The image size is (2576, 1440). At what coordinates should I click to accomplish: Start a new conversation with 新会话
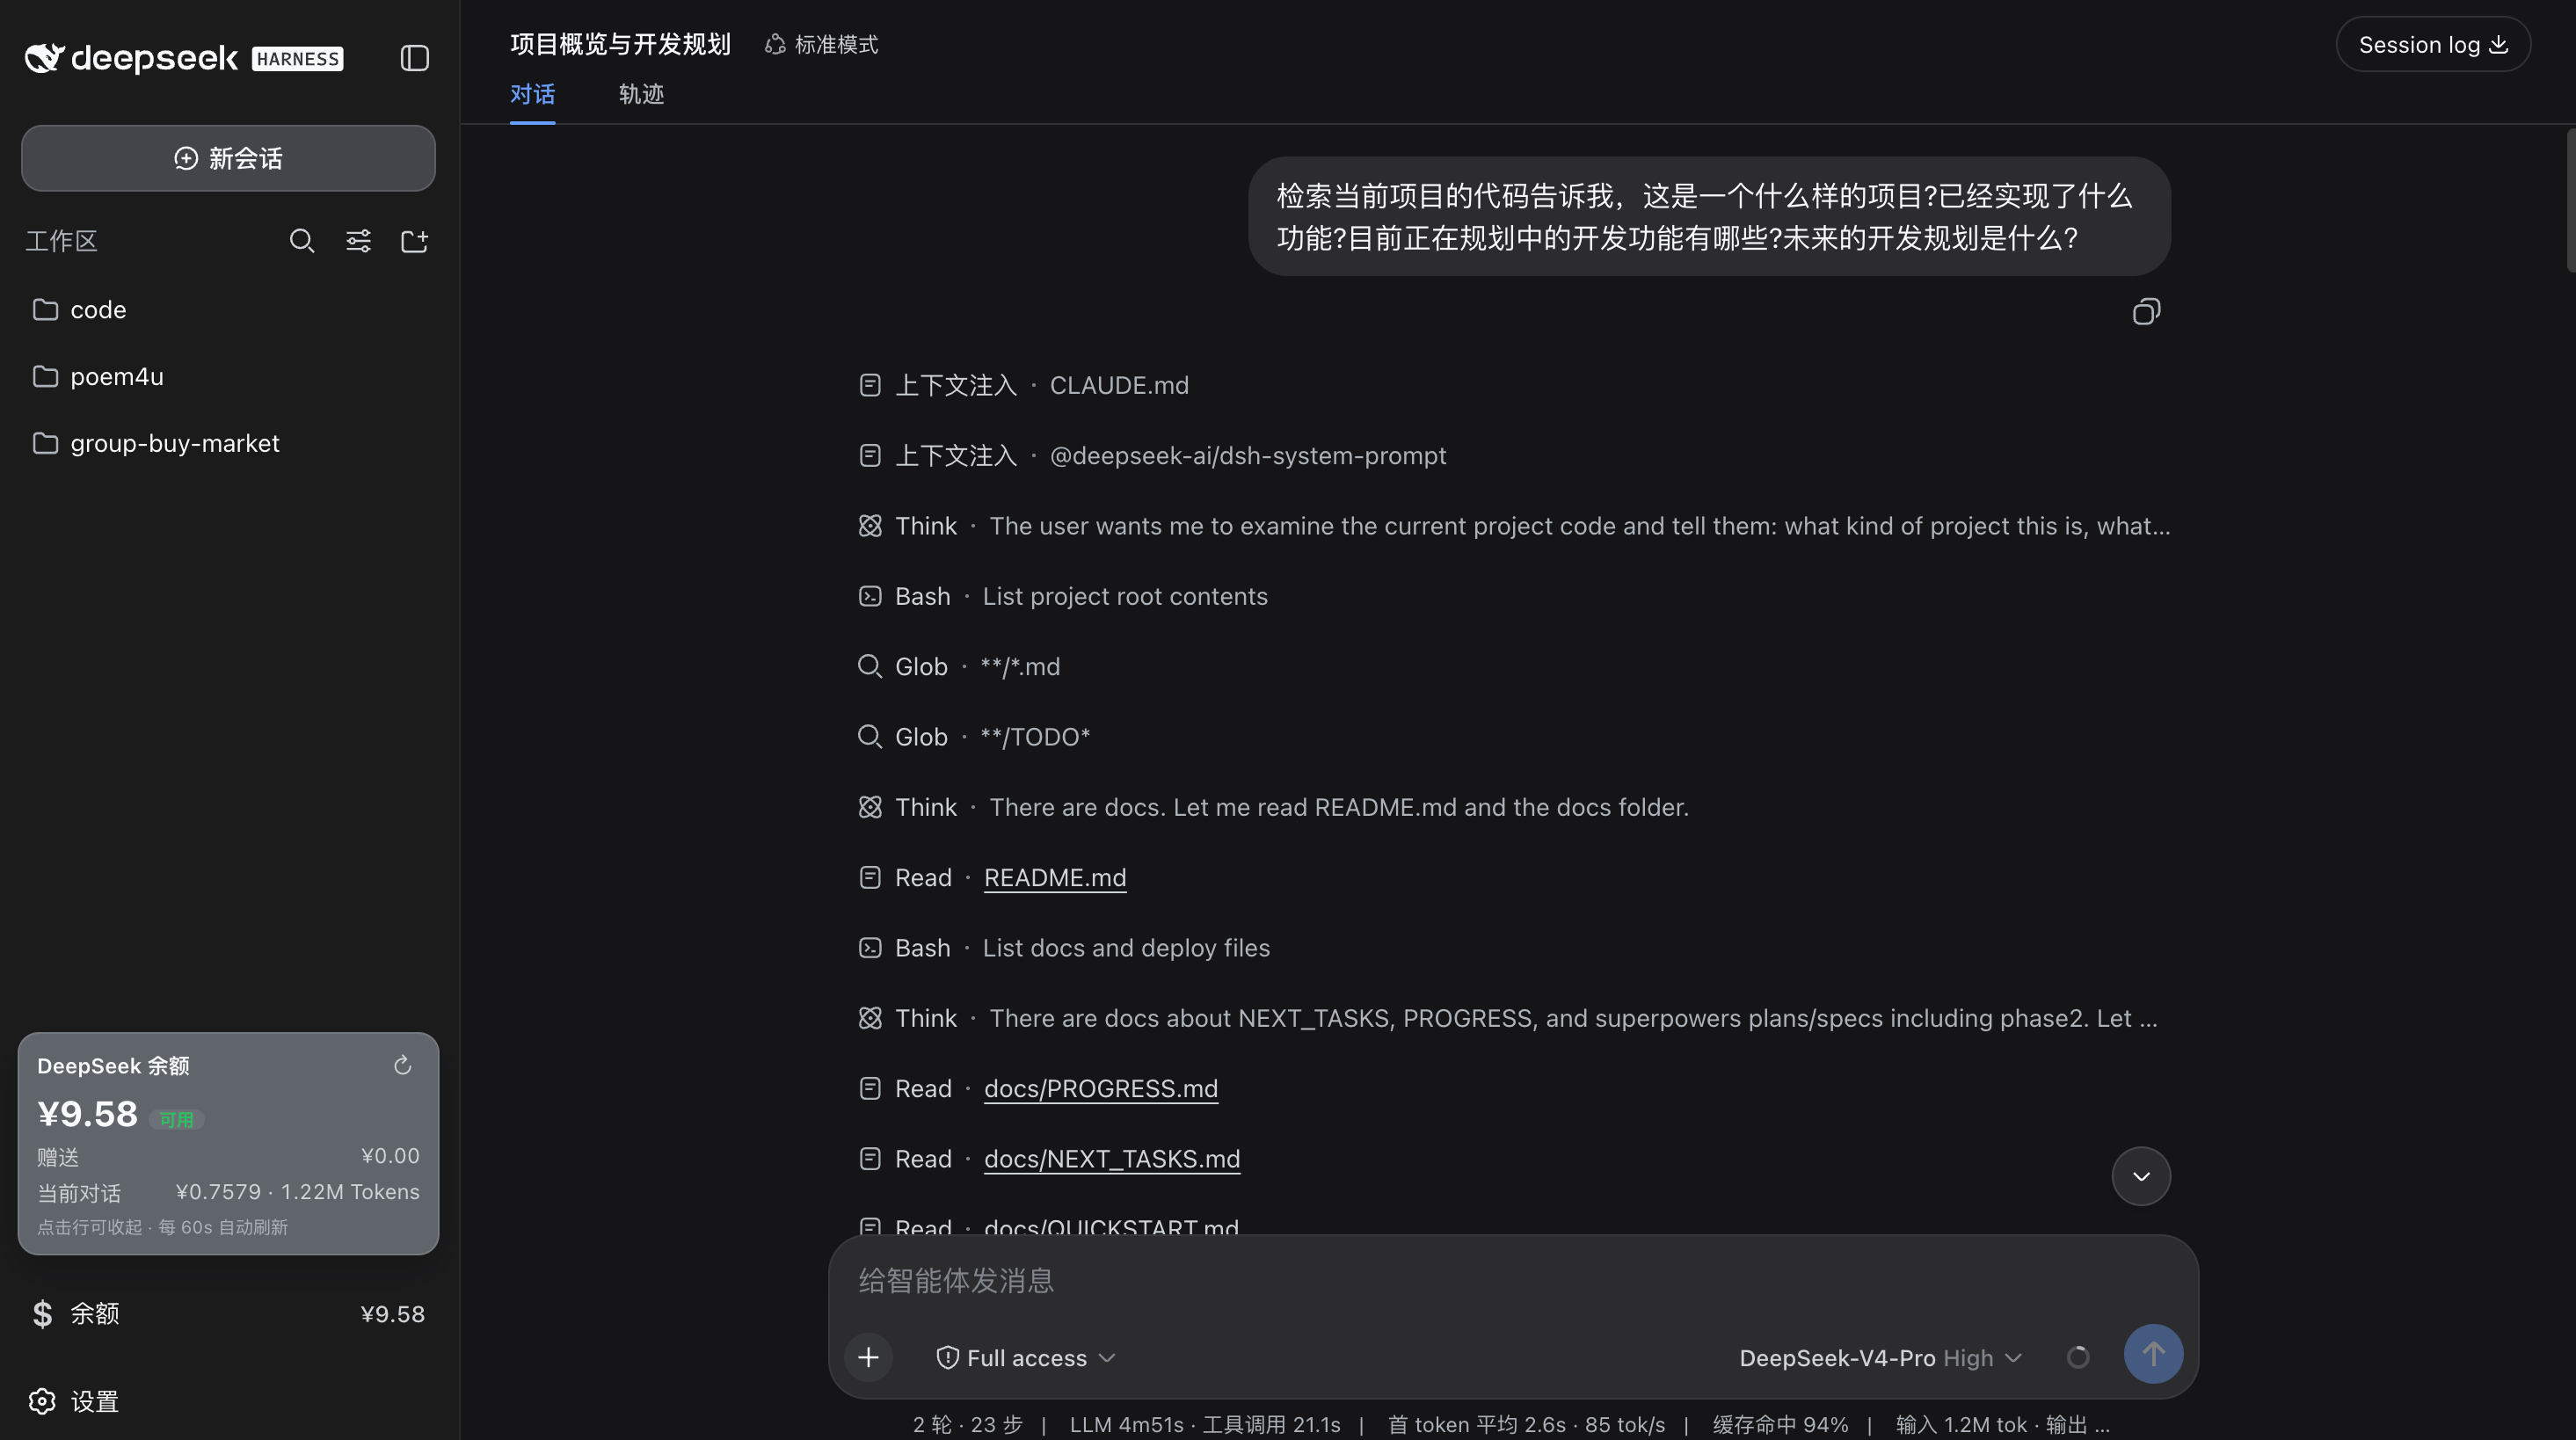(x=228, y=158)
